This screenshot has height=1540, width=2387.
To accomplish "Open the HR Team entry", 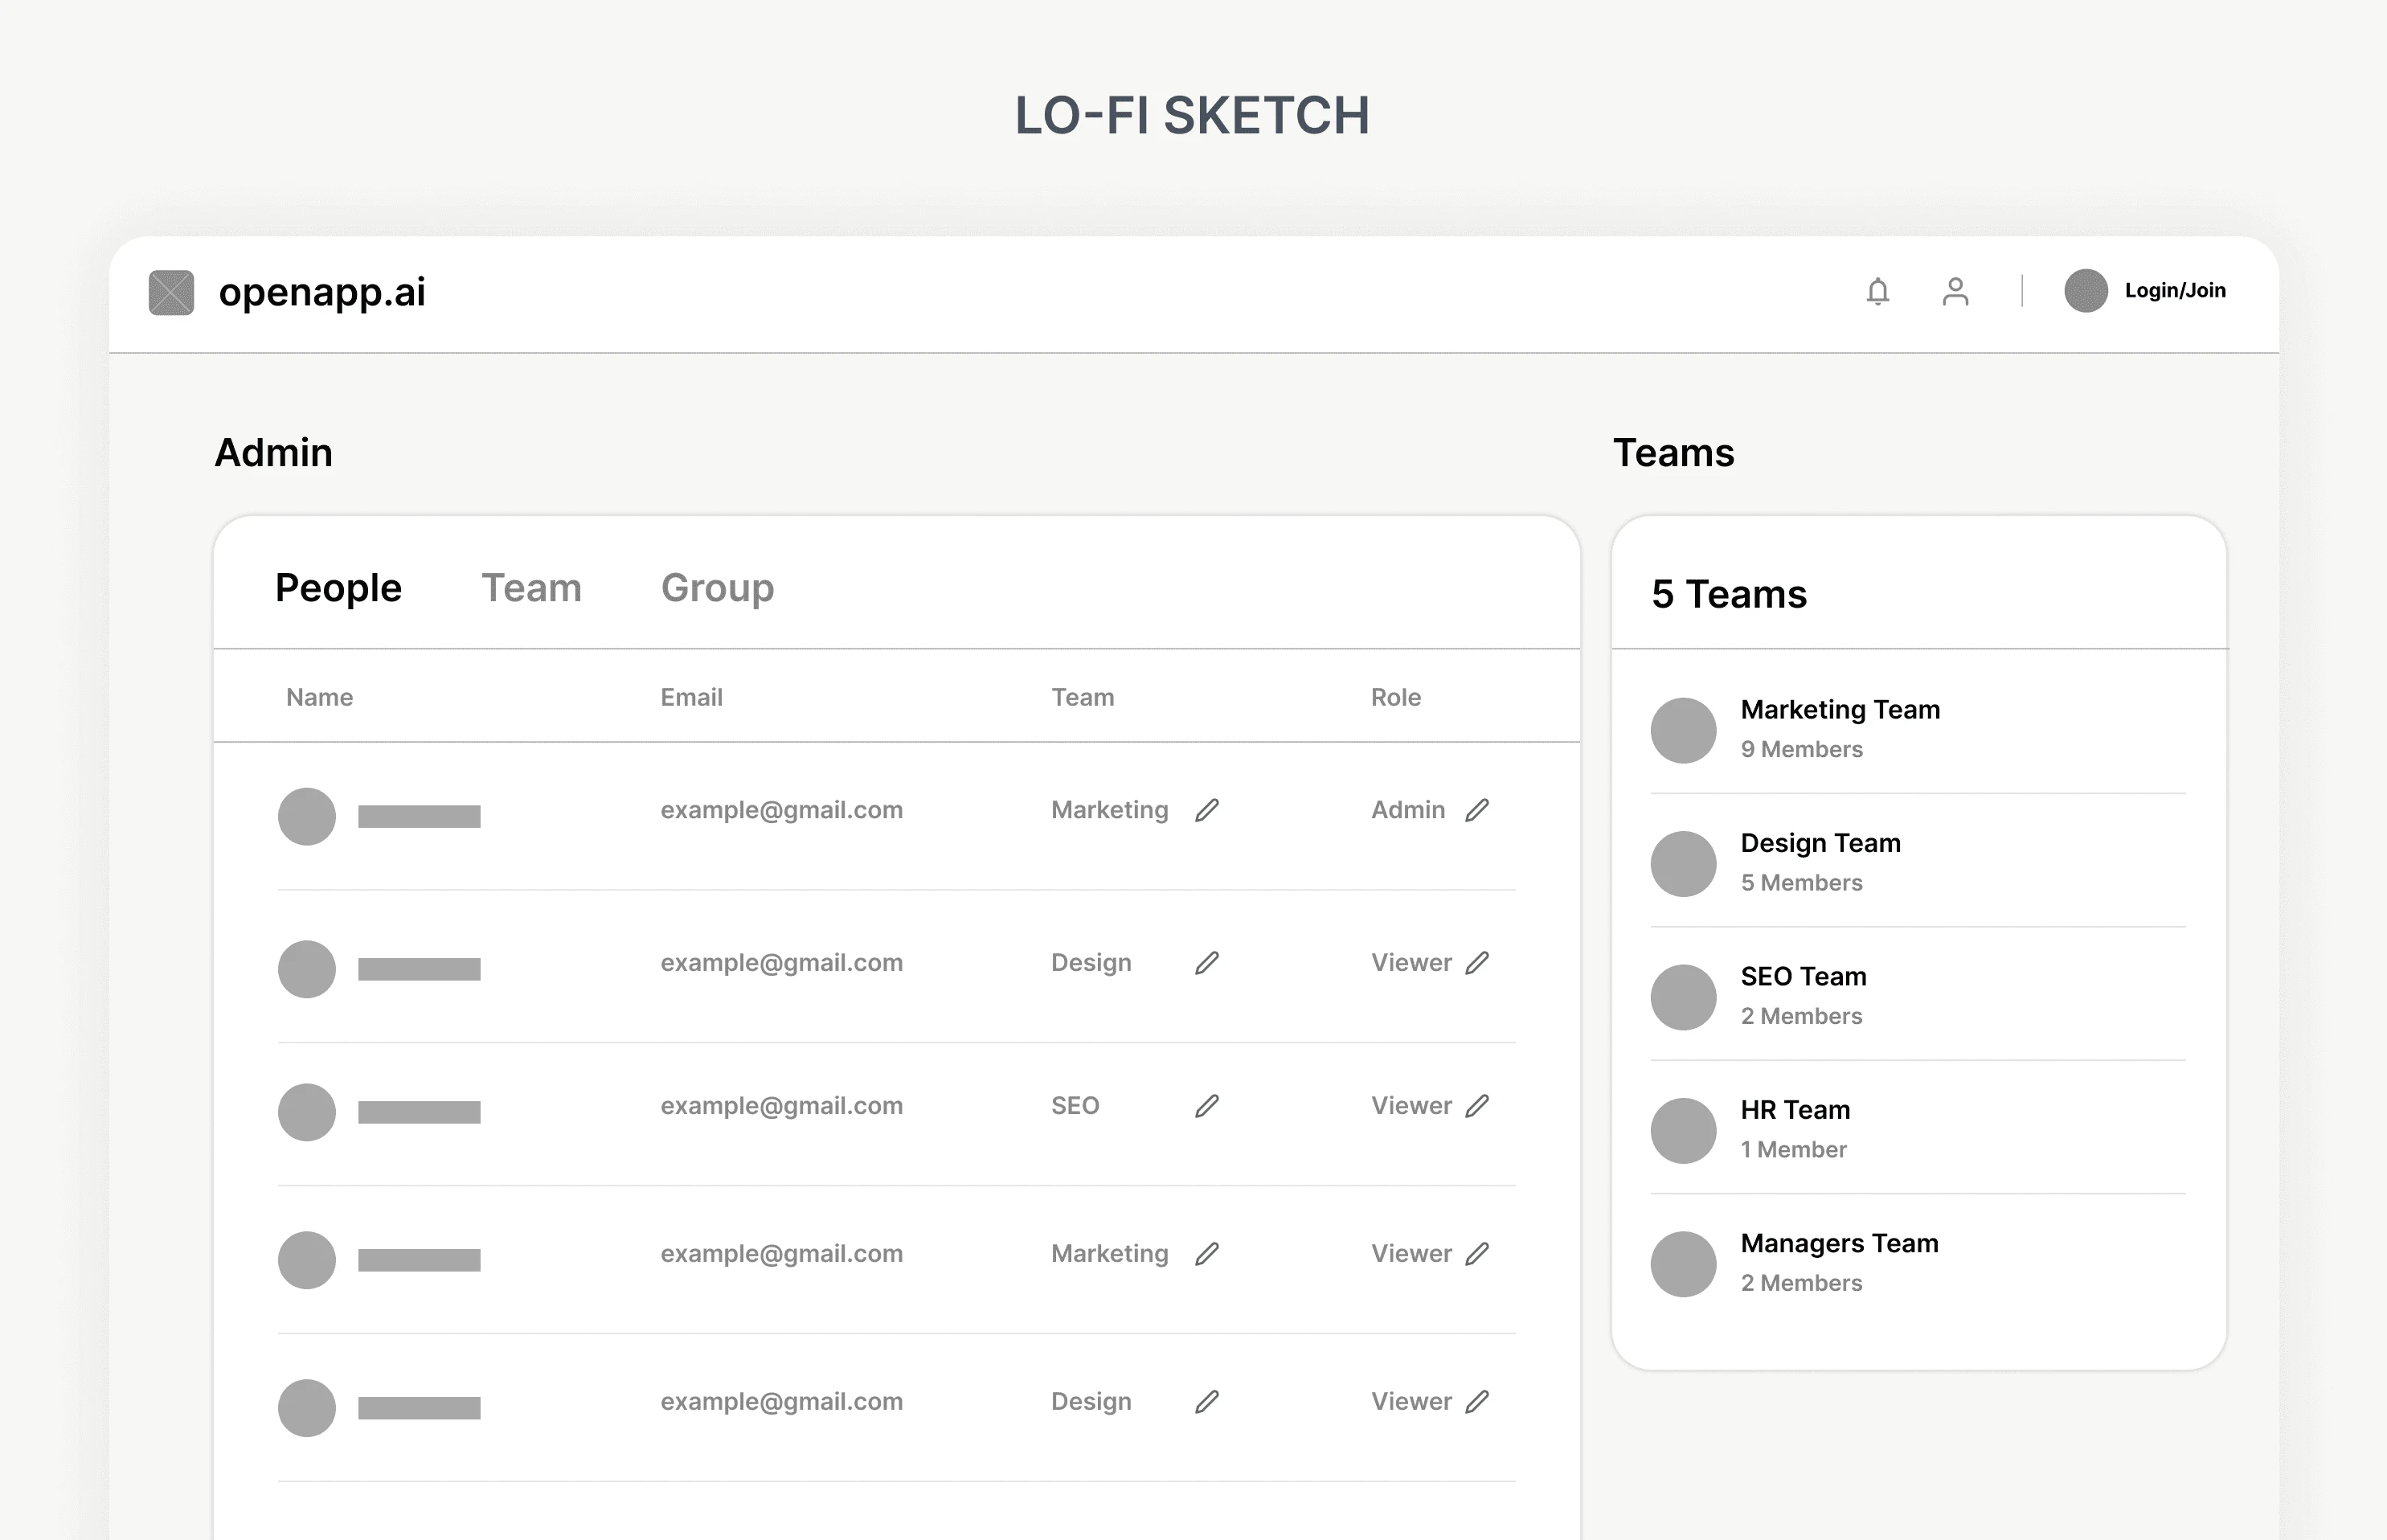I will pyautogui.click(x=1918, y=1131).
